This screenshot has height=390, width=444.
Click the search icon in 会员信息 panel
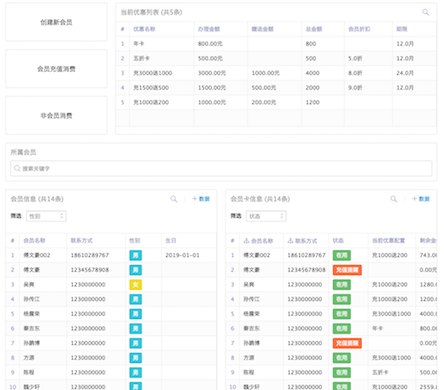(174, 199)
